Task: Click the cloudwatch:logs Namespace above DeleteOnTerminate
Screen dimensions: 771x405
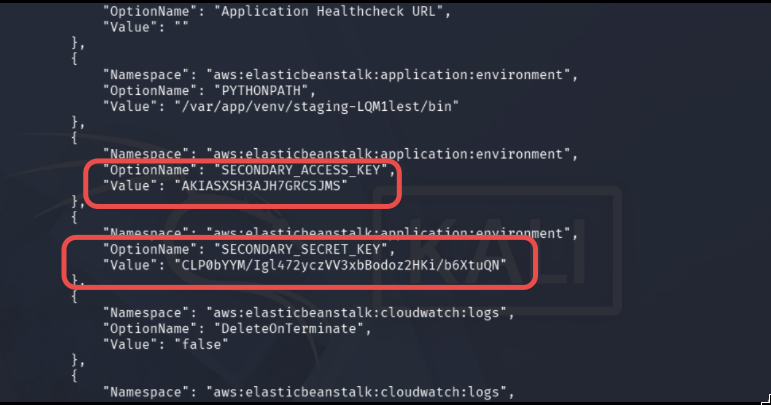Action: point(309,313)
